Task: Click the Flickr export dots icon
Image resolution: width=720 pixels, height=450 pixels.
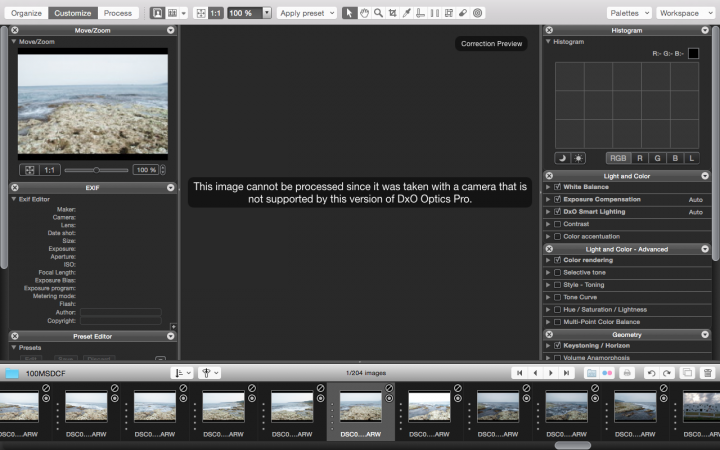Action: pos(607,373)
